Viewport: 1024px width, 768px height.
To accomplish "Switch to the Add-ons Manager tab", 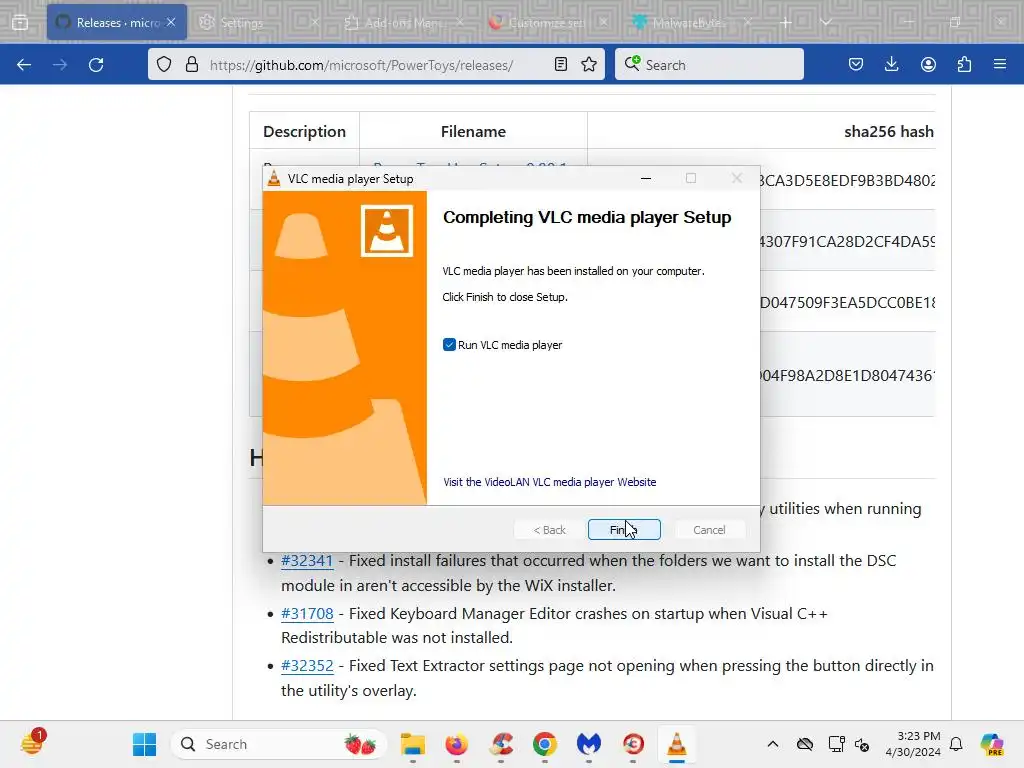I will coord(404,23).
